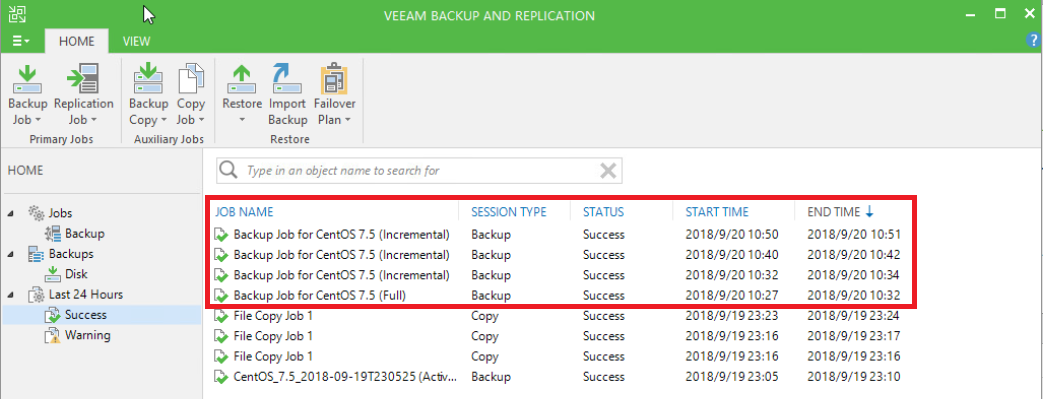Click end time 2018/9/19 23:24

point(853,316)
